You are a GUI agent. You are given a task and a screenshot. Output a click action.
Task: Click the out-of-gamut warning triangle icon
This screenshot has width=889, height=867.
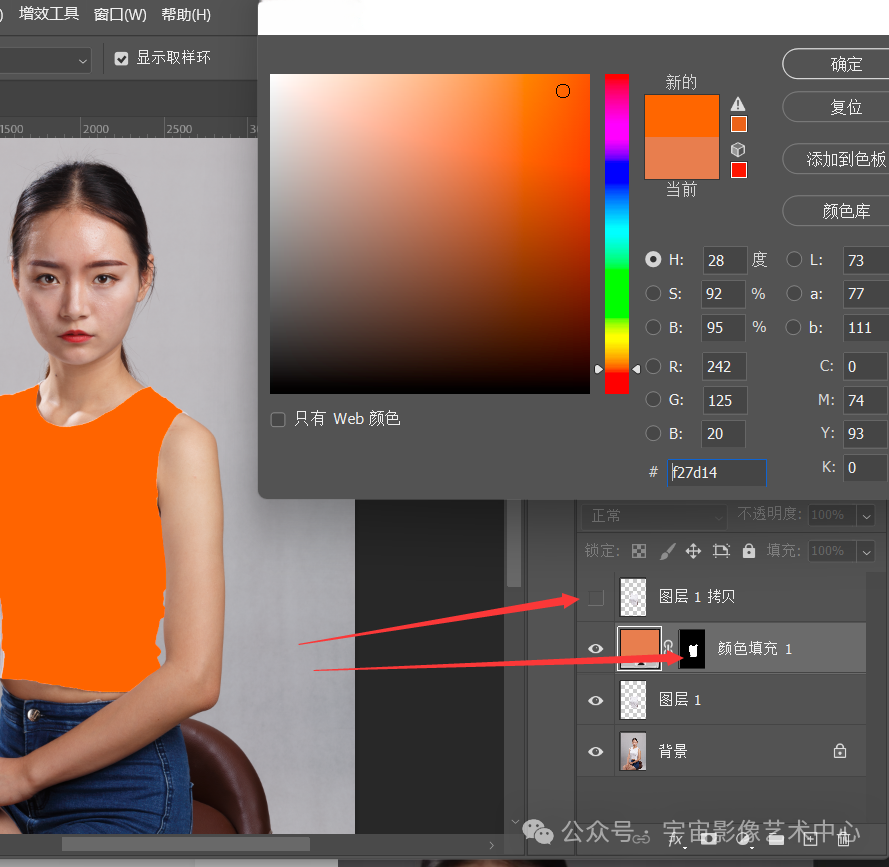click(738, 104)
